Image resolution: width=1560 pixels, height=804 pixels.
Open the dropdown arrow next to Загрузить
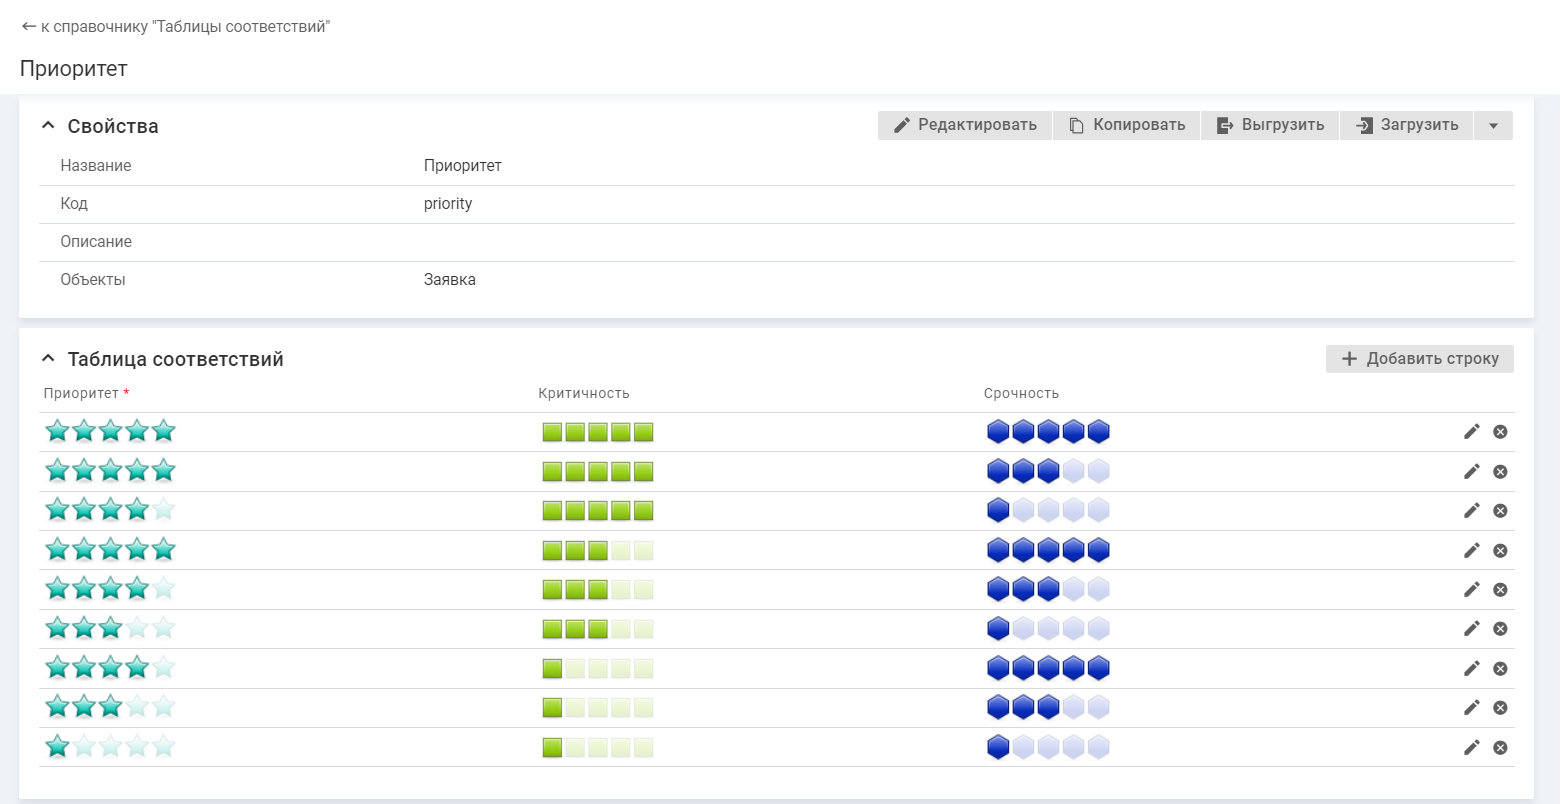point(1493,126)
